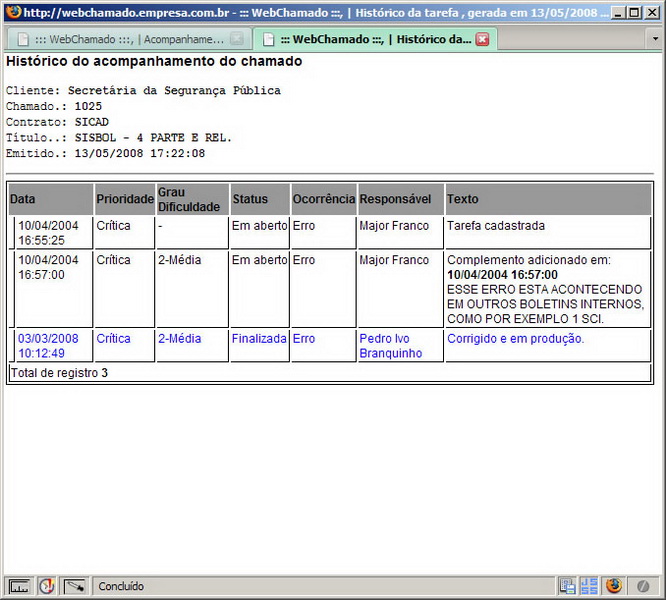666x600 pixels.
Task: Click the clock-shaped icon in status bar
Action: (x=46, y=586)
